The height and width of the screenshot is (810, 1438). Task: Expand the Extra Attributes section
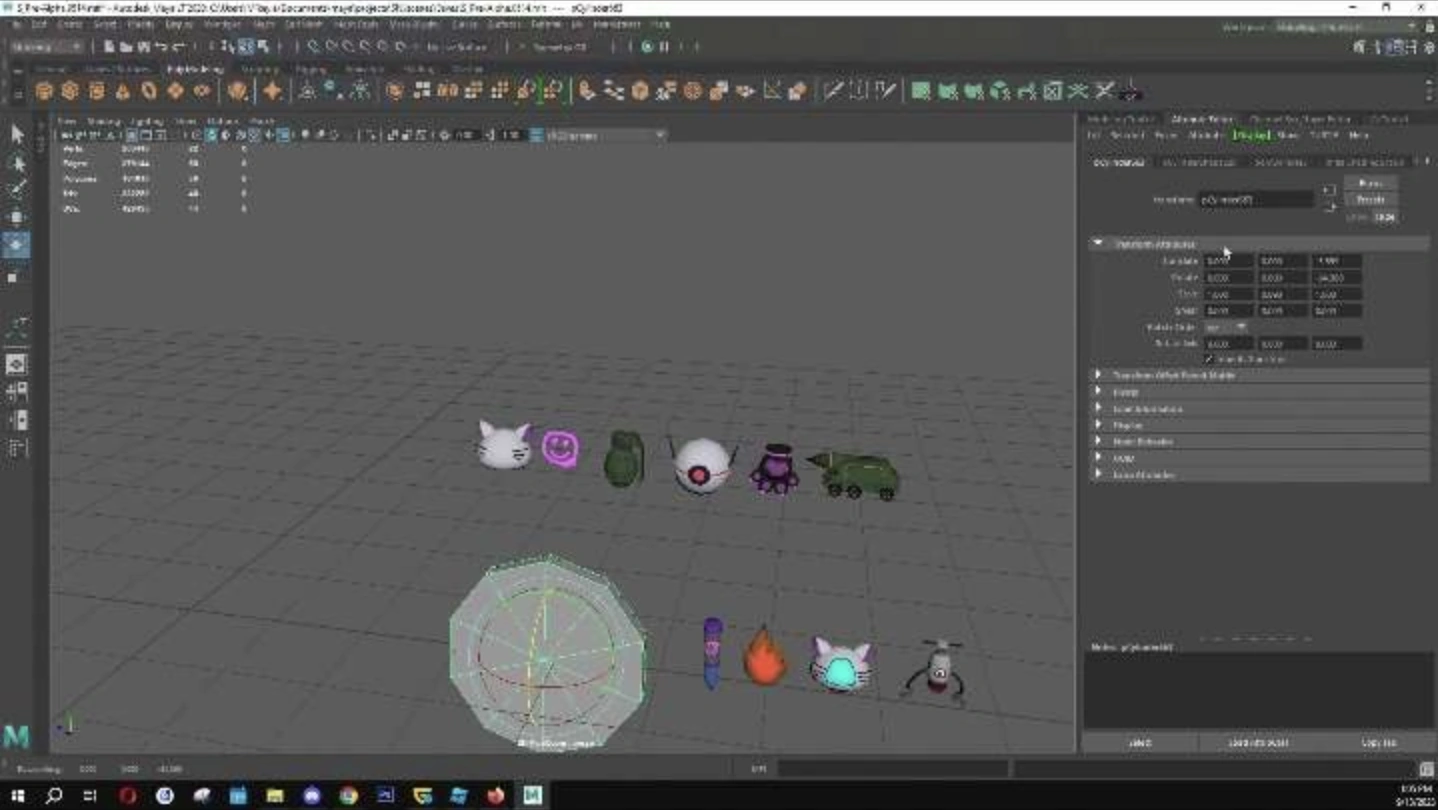coord(1260,475)
